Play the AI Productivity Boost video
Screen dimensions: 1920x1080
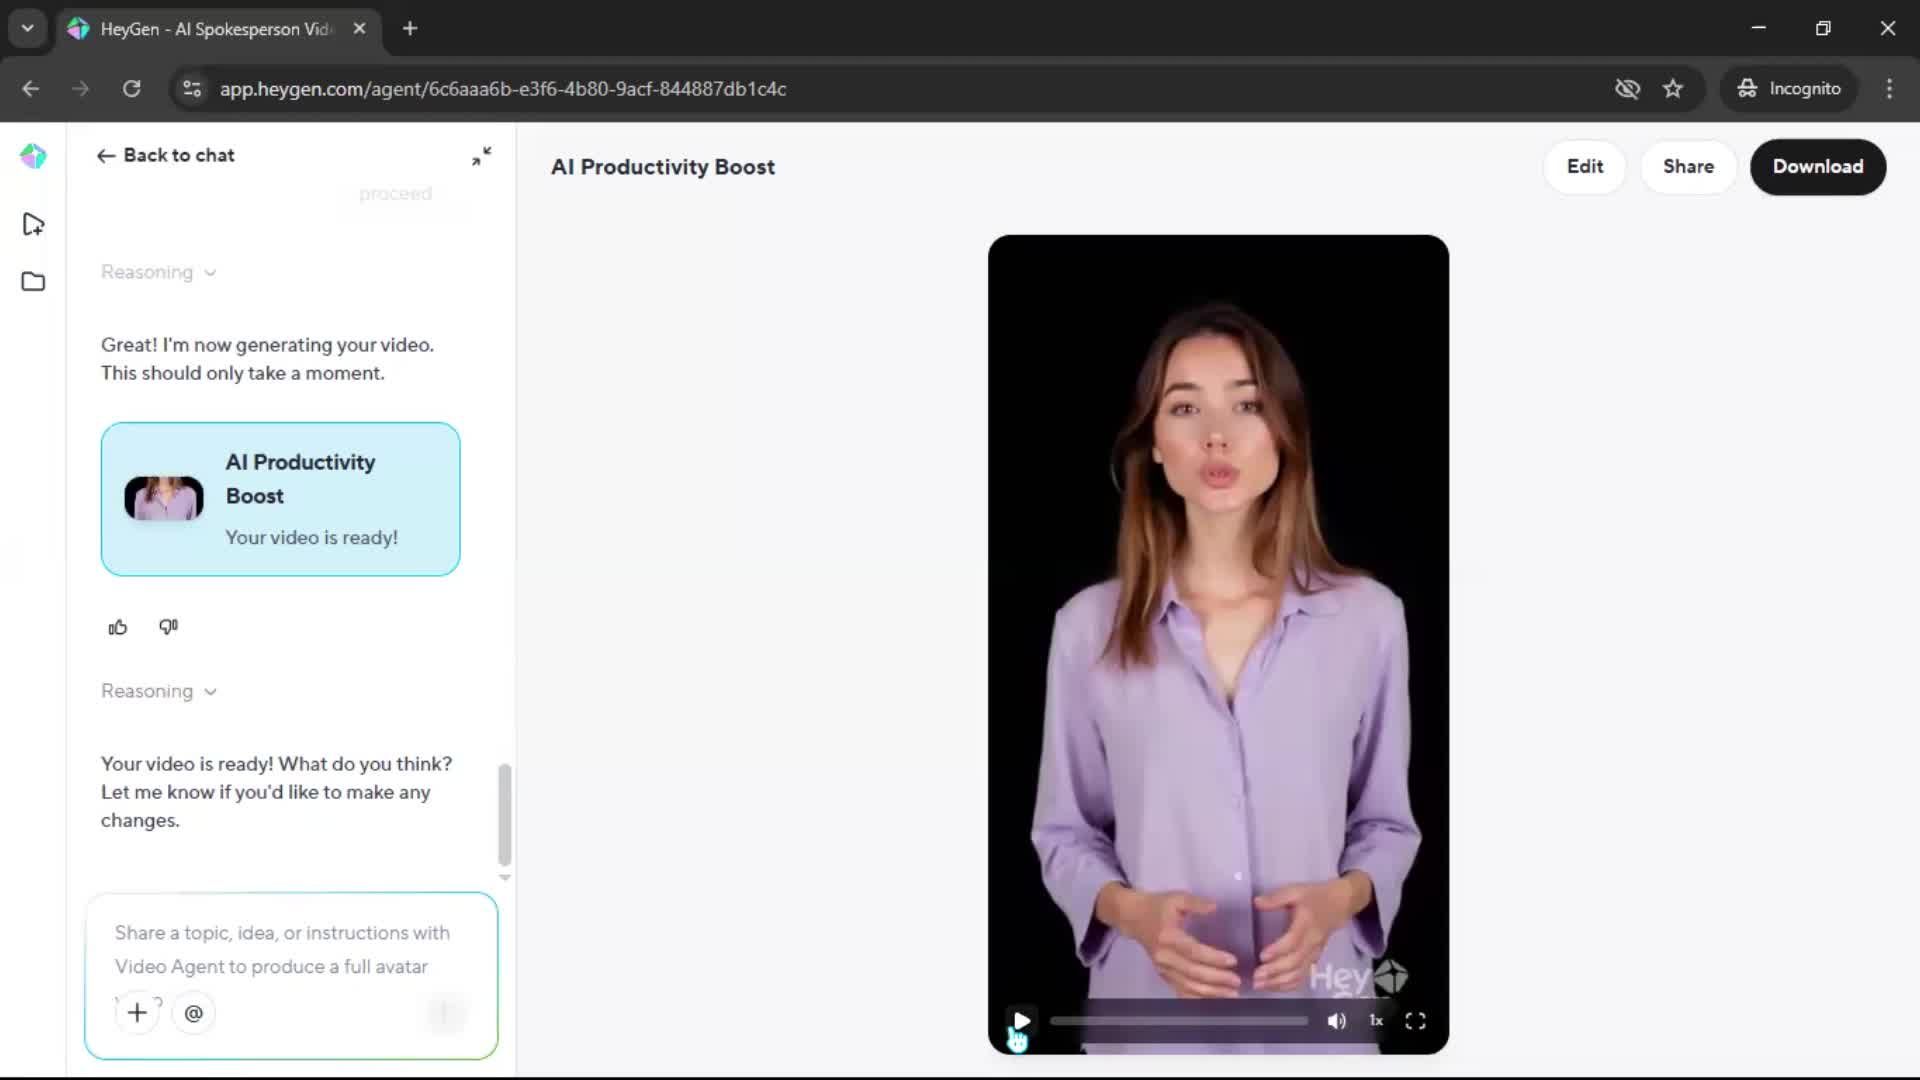pos(1021,1021)
